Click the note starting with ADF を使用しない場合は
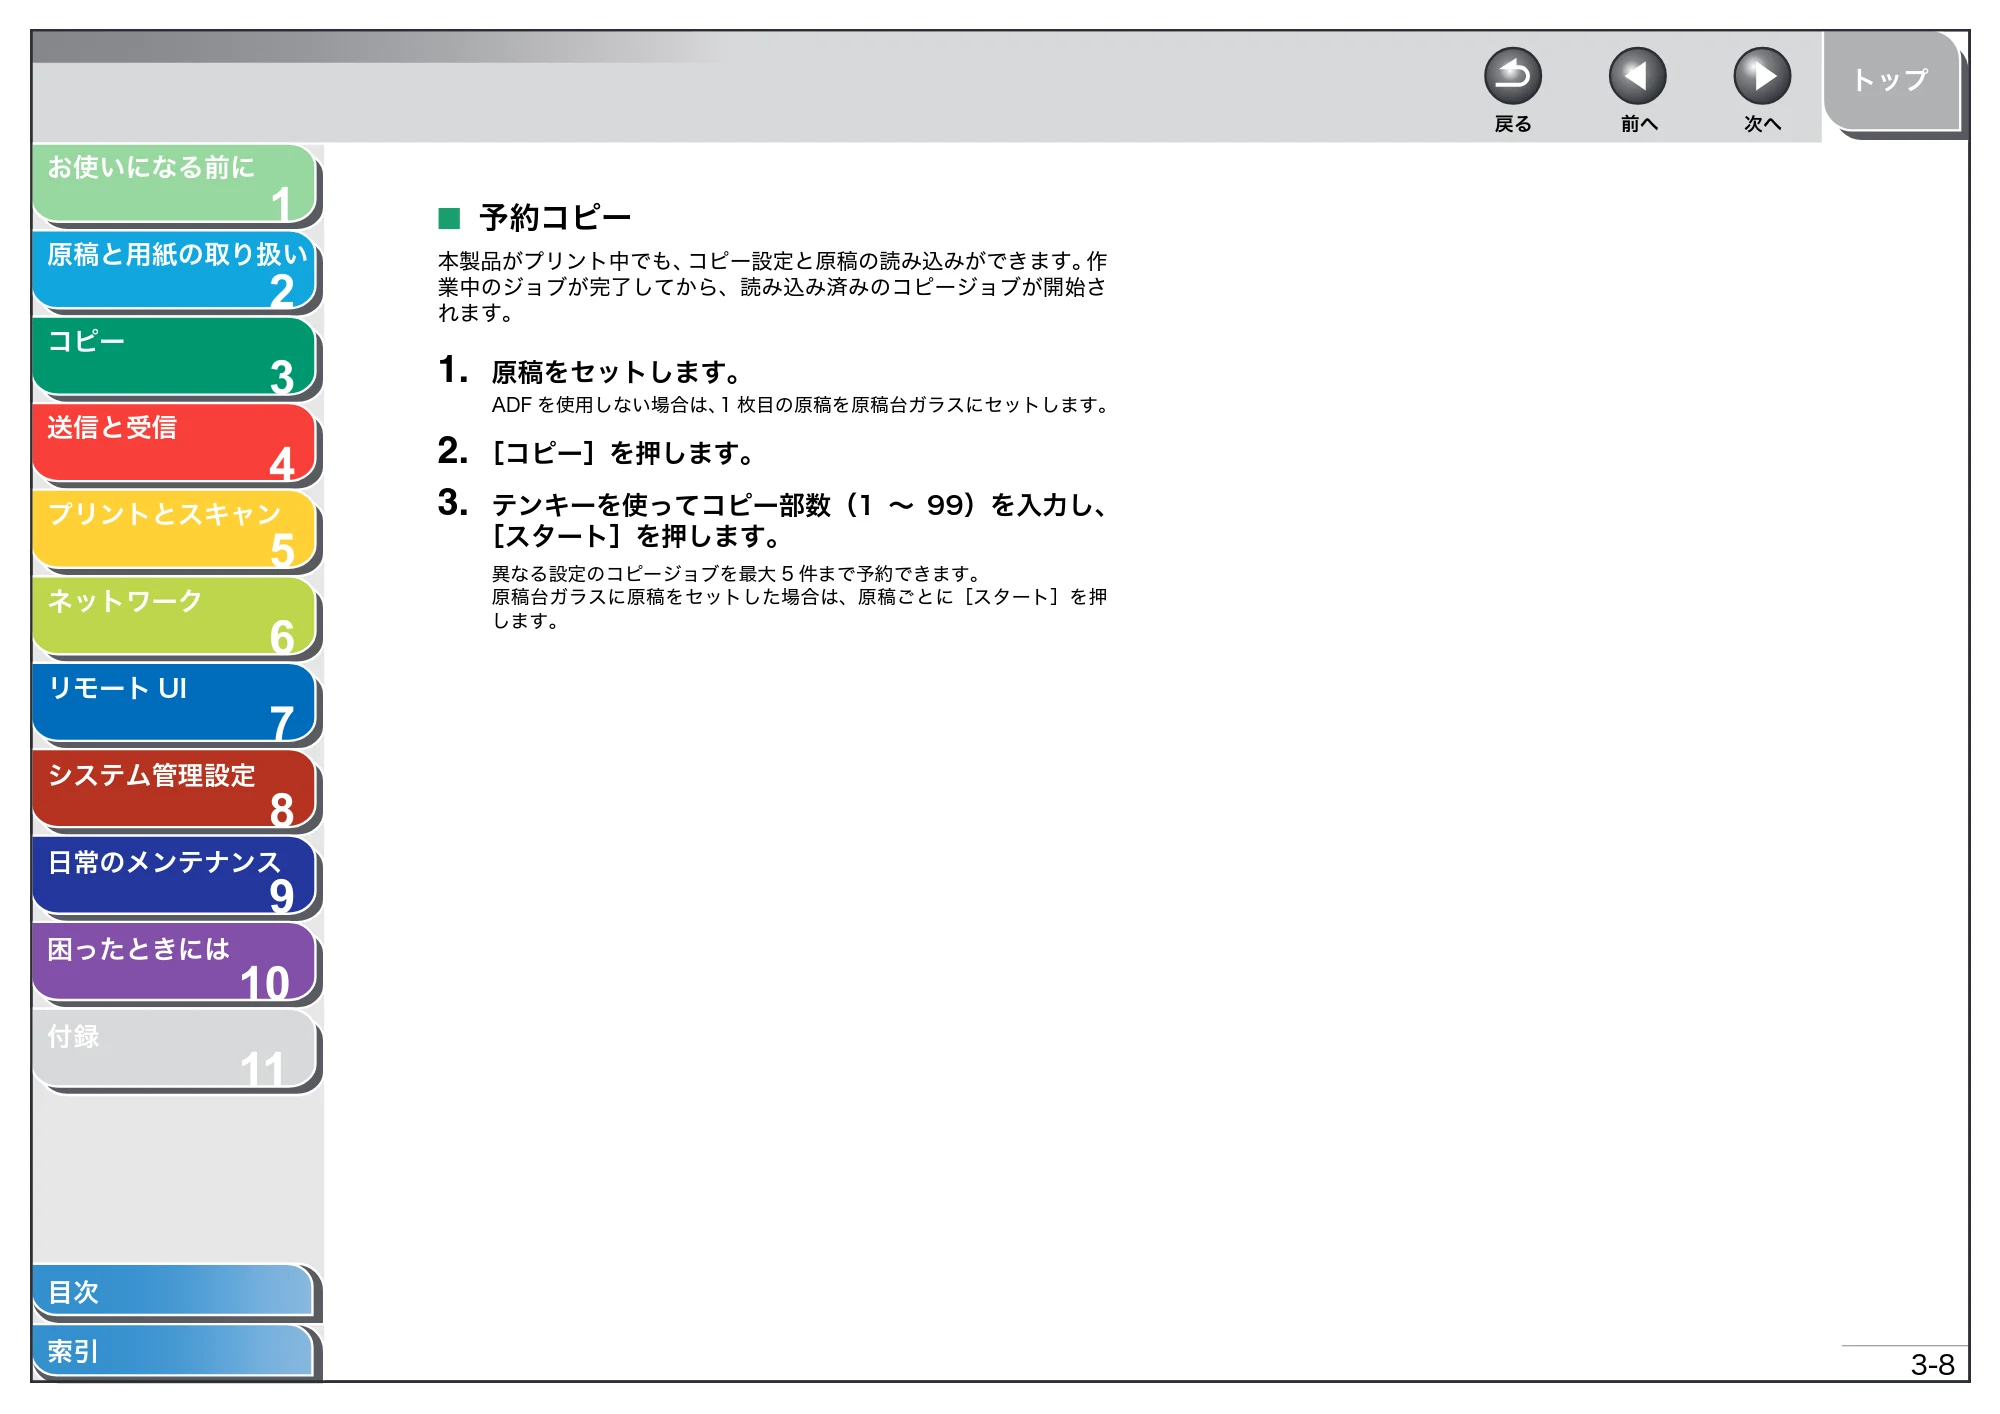This screenshot has width=2000, height=1414. click(800, 405)
